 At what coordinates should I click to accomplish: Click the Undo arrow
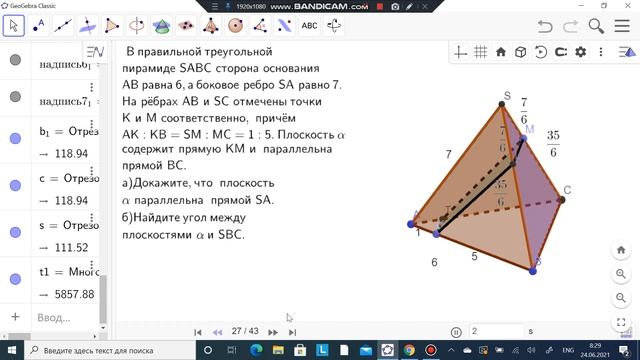point(545,27)
